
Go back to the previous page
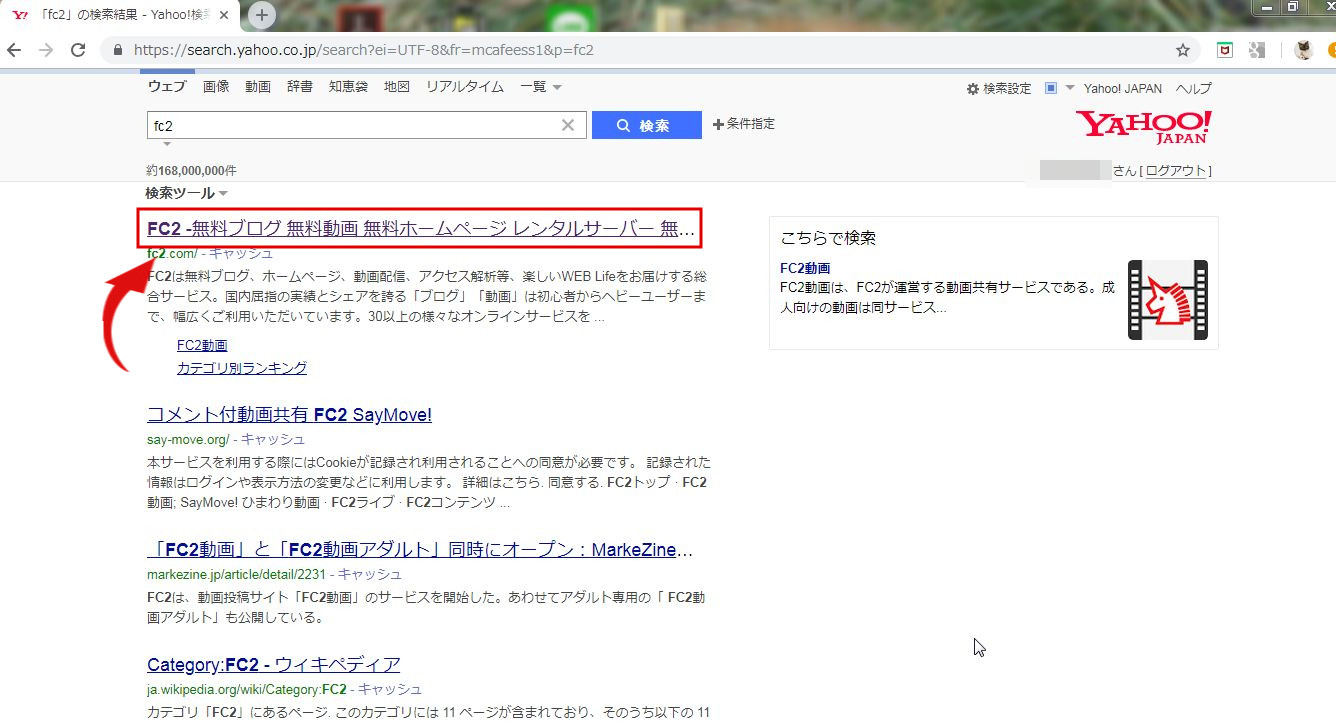[14, 50]
